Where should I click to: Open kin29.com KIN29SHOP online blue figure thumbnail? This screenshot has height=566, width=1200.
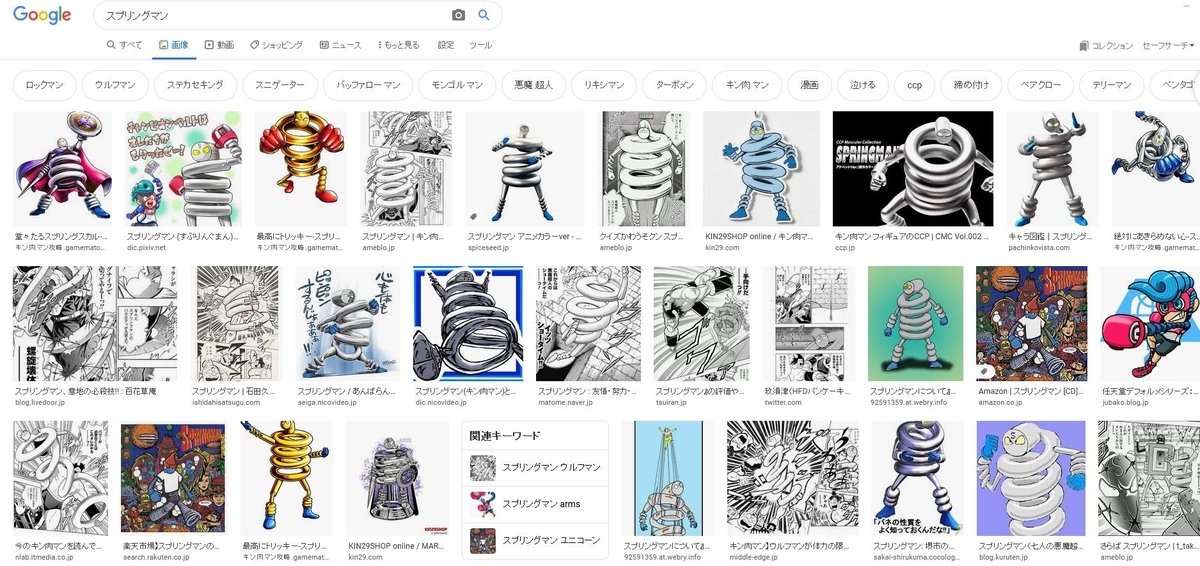[762, 169]
